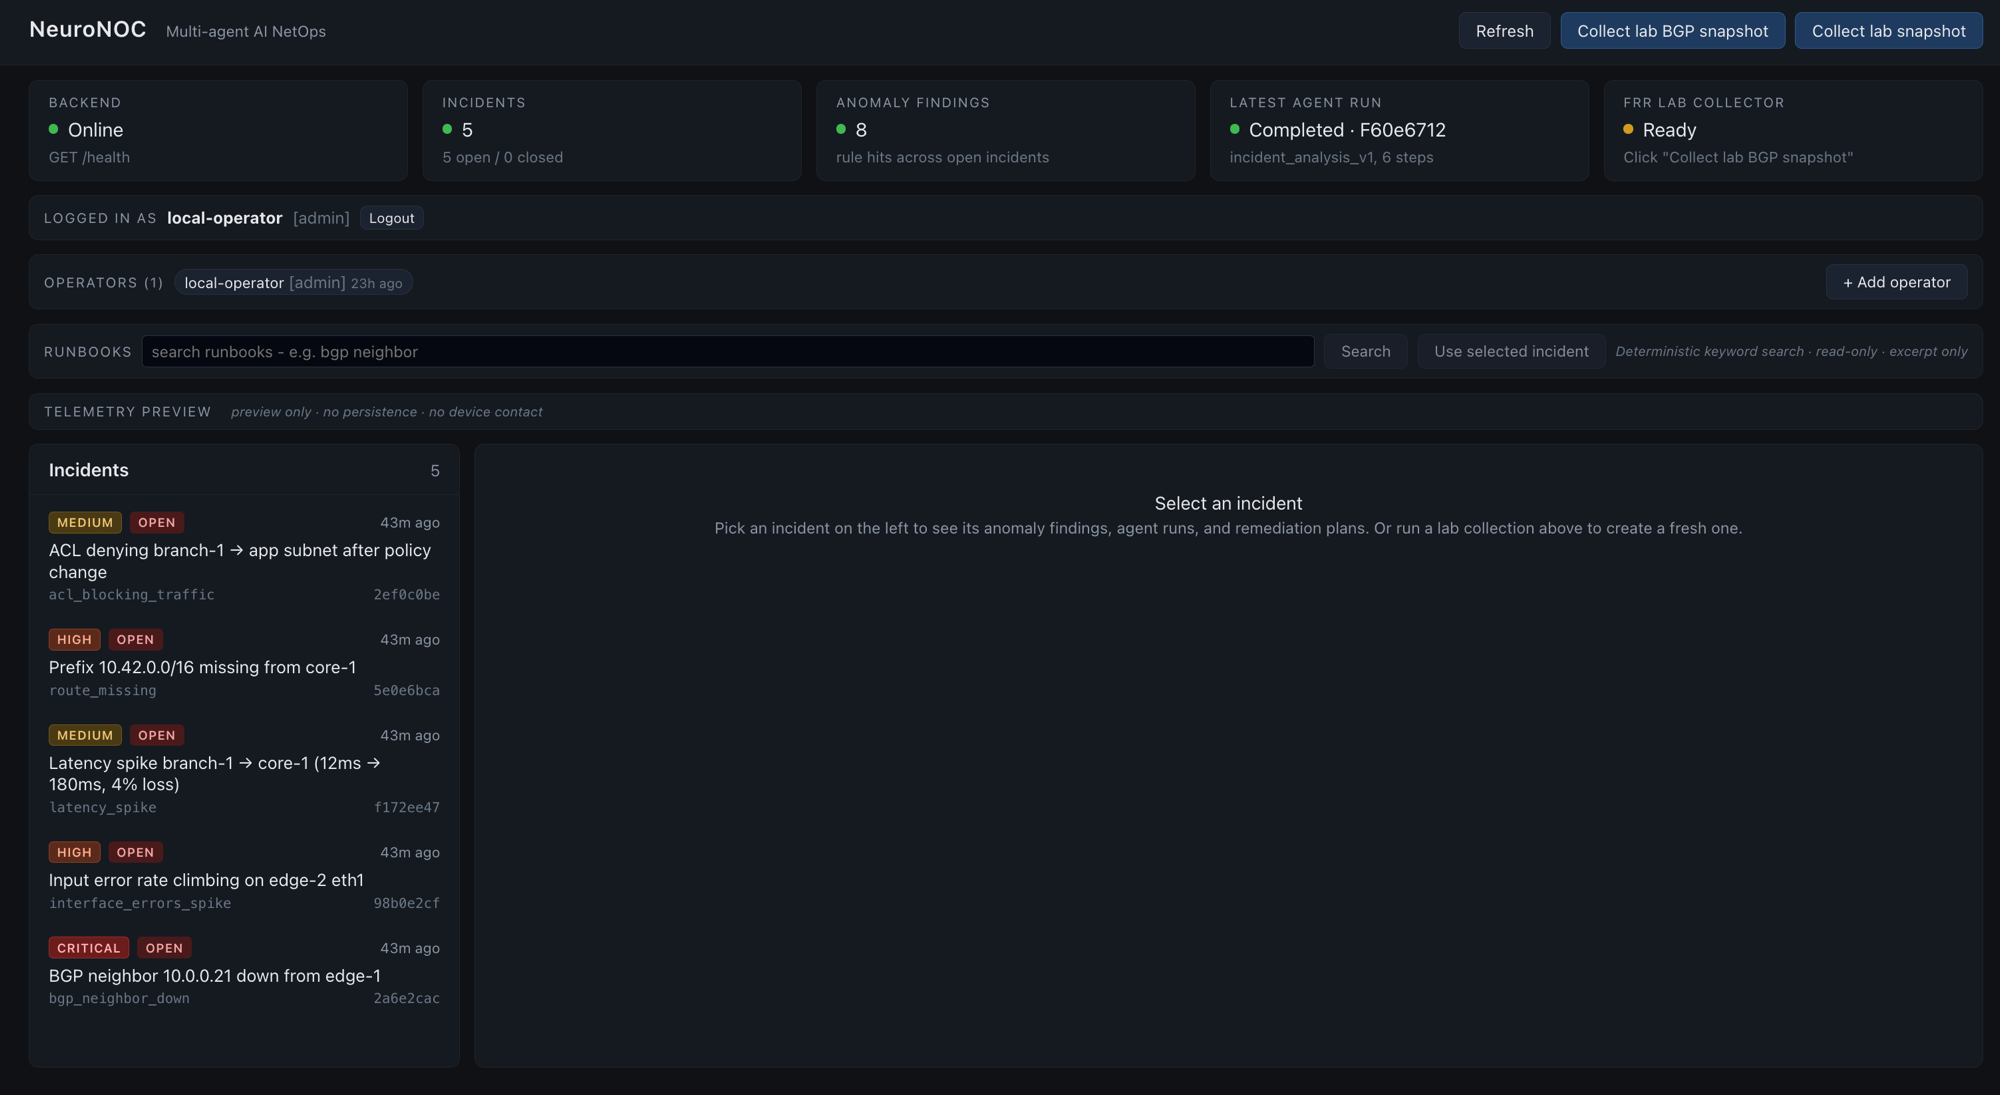Click the FRR Lab Collector Ready card
Viewport: 2000px width, 1095px height.
pyautogui.click(x=1793, y=130)
